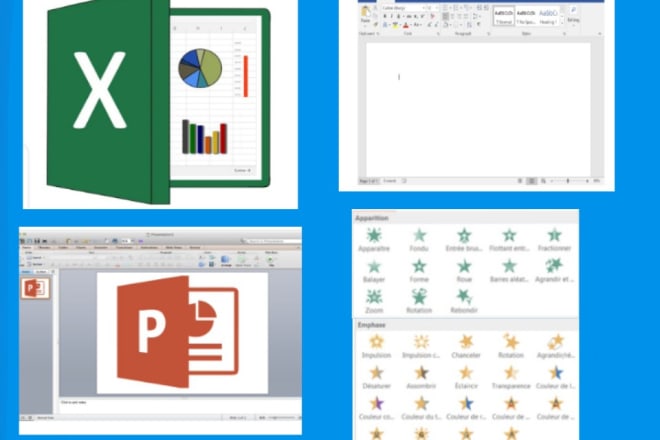Select the Fractionner entrance effect

point(554,240)
